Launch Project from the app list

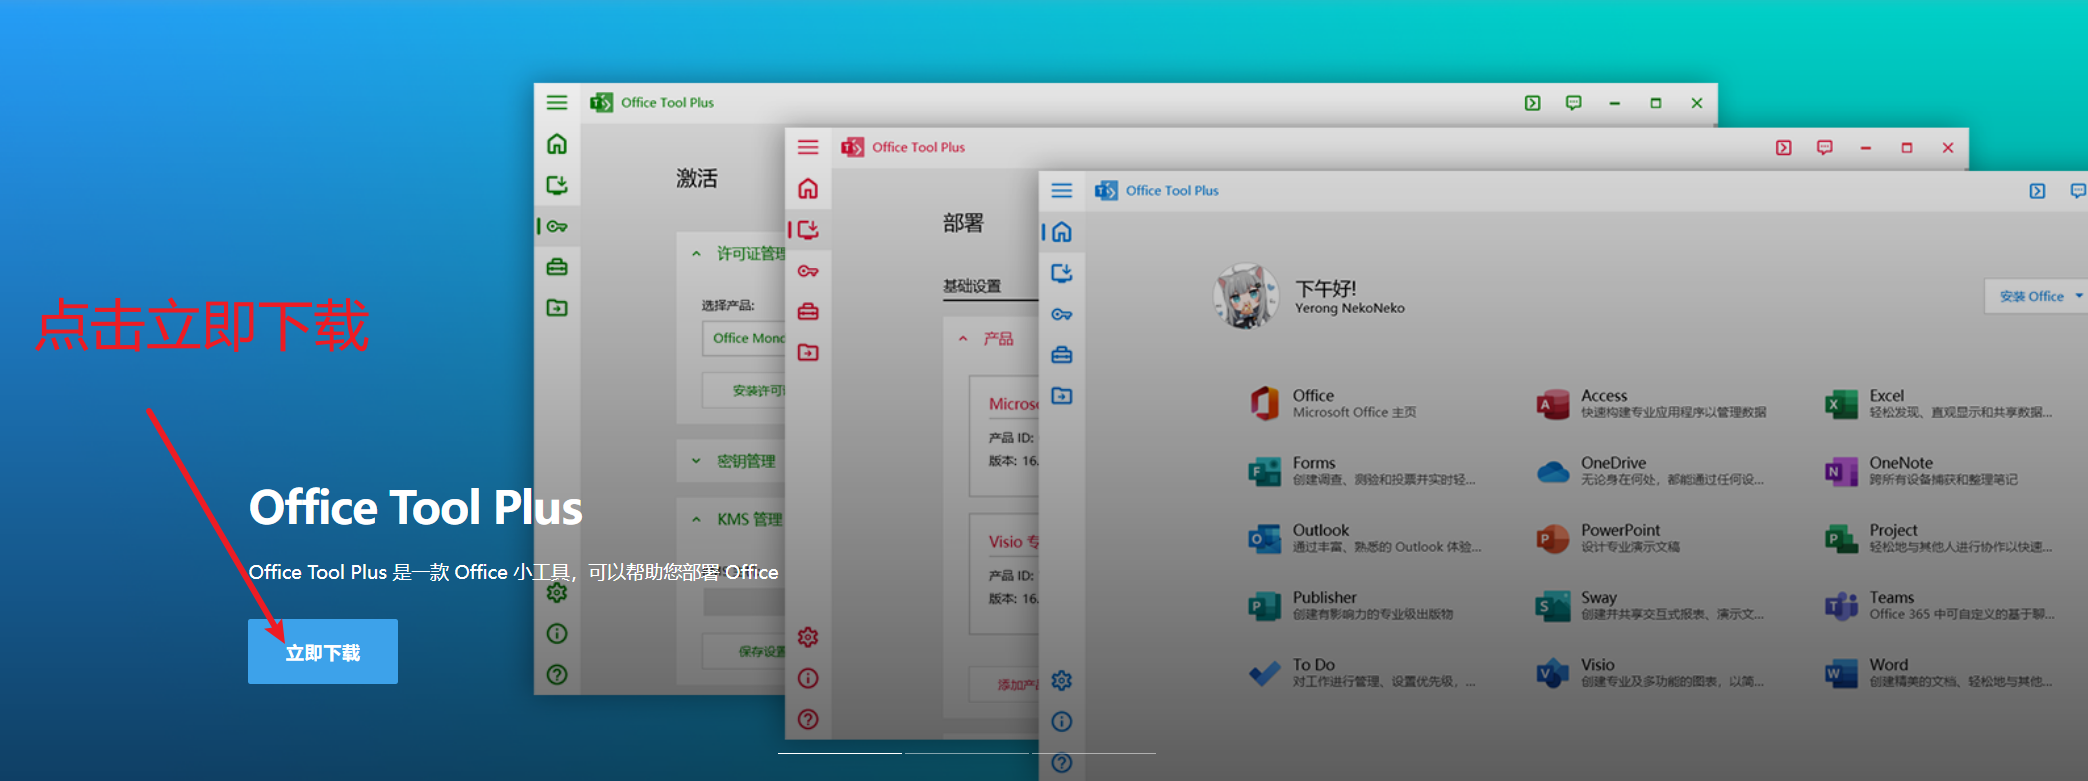tap(1938, 537)
